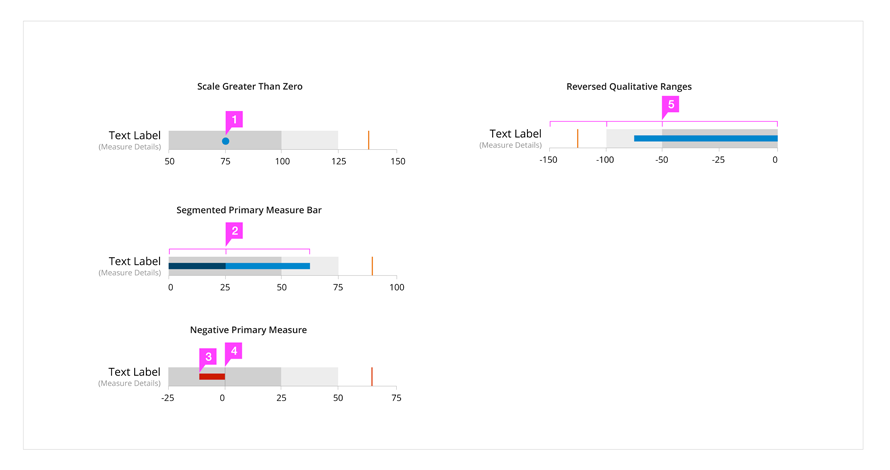Click the pink callout marker 1
The image size is (890, 470).
click(x=234, y=120)
